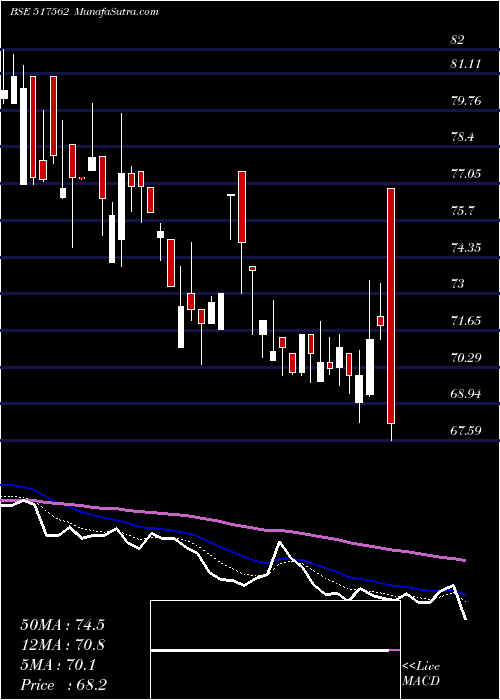
Task: Select the 75.7 price axis label
Action: (x=462, y=211)
